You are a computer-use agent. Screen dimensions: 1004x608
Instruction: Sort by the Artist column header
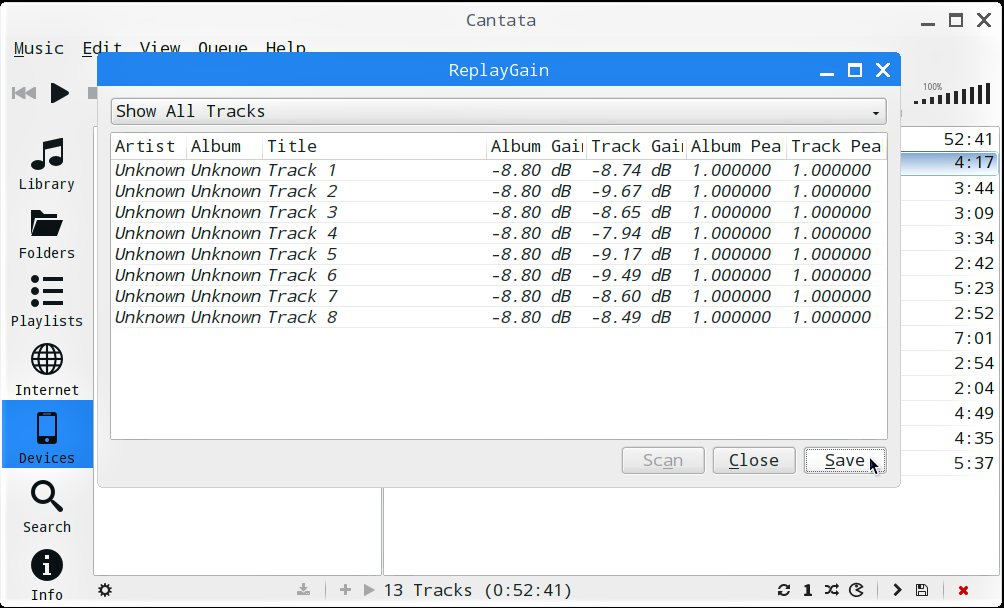149,147
